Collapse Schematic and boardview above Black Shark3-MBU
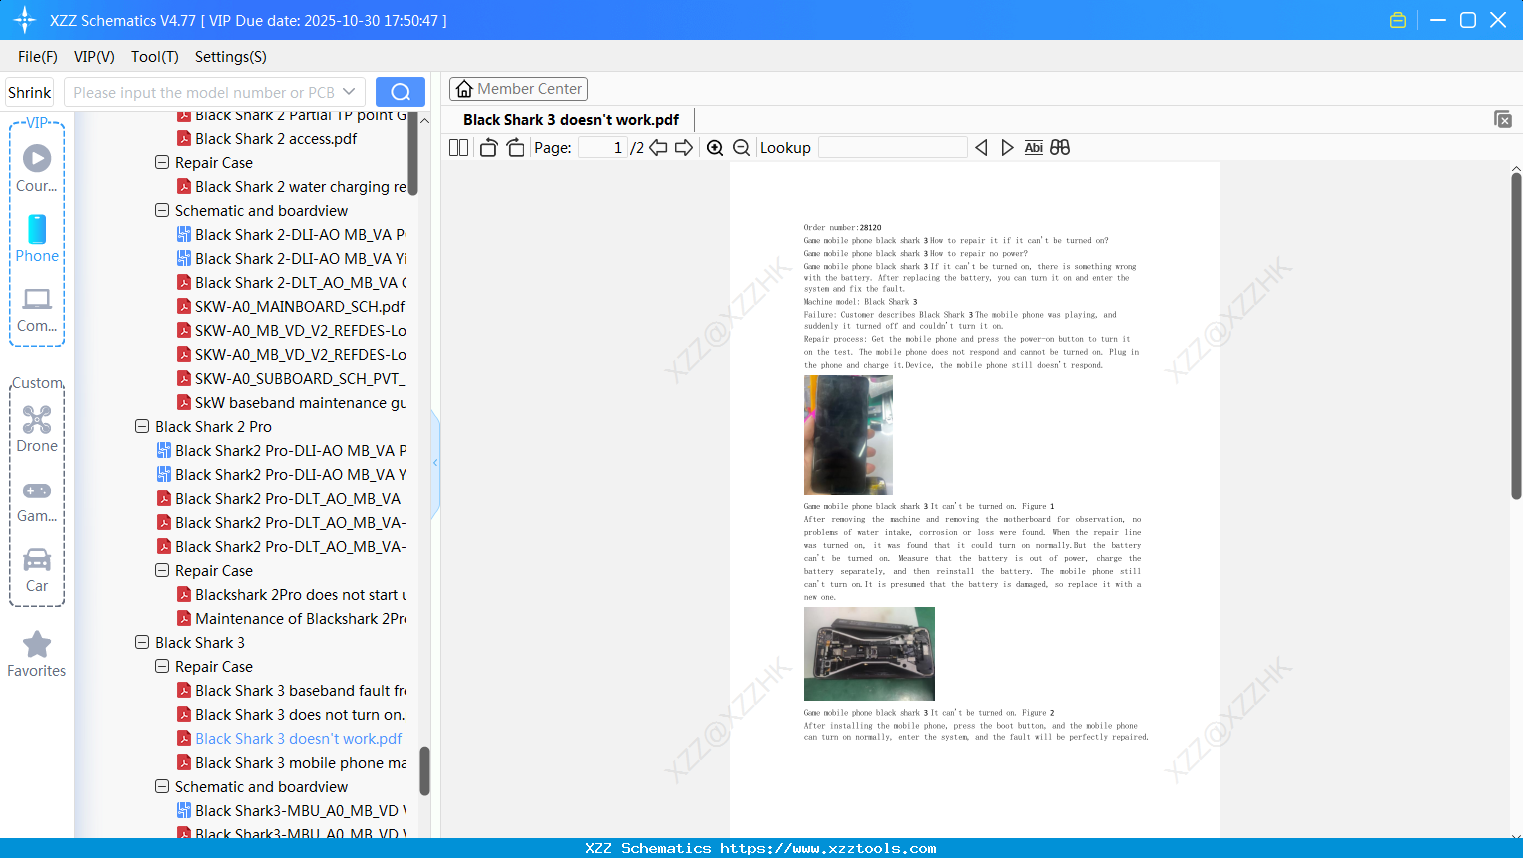The image size is (1523, 858). (x=162, y=786)
